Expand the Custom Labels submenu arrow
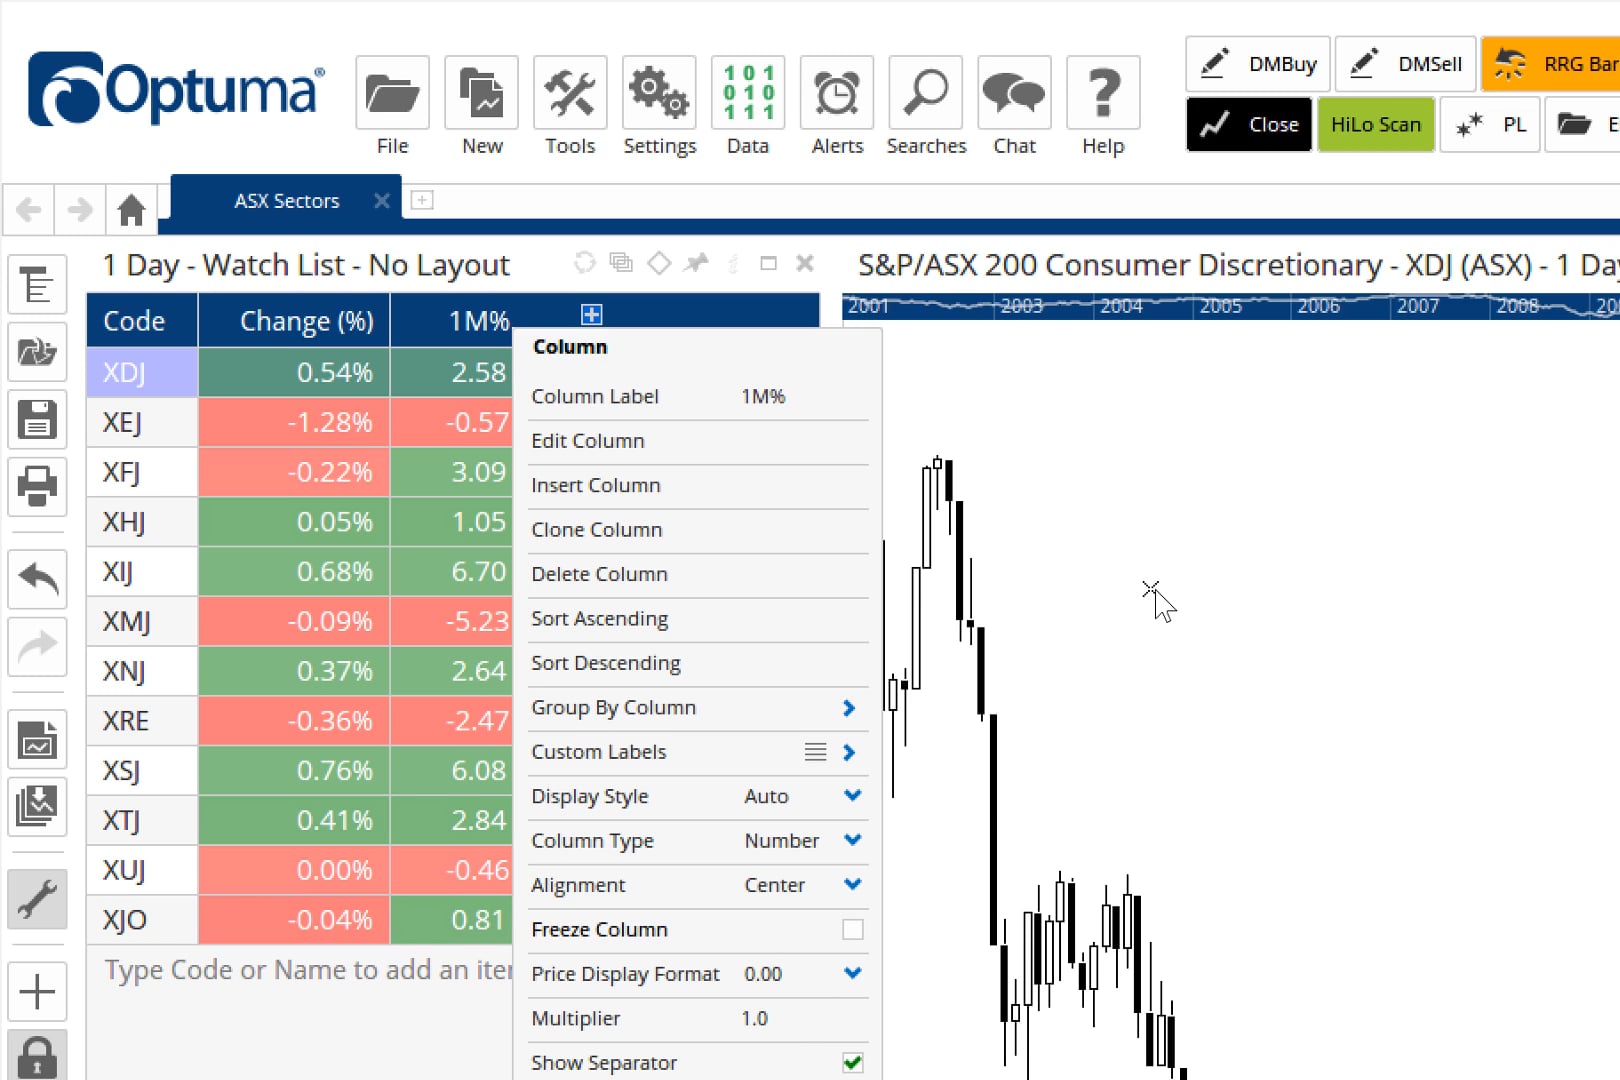The height and width of the screenshot is (1080, 1620). [x=849, y=752]
